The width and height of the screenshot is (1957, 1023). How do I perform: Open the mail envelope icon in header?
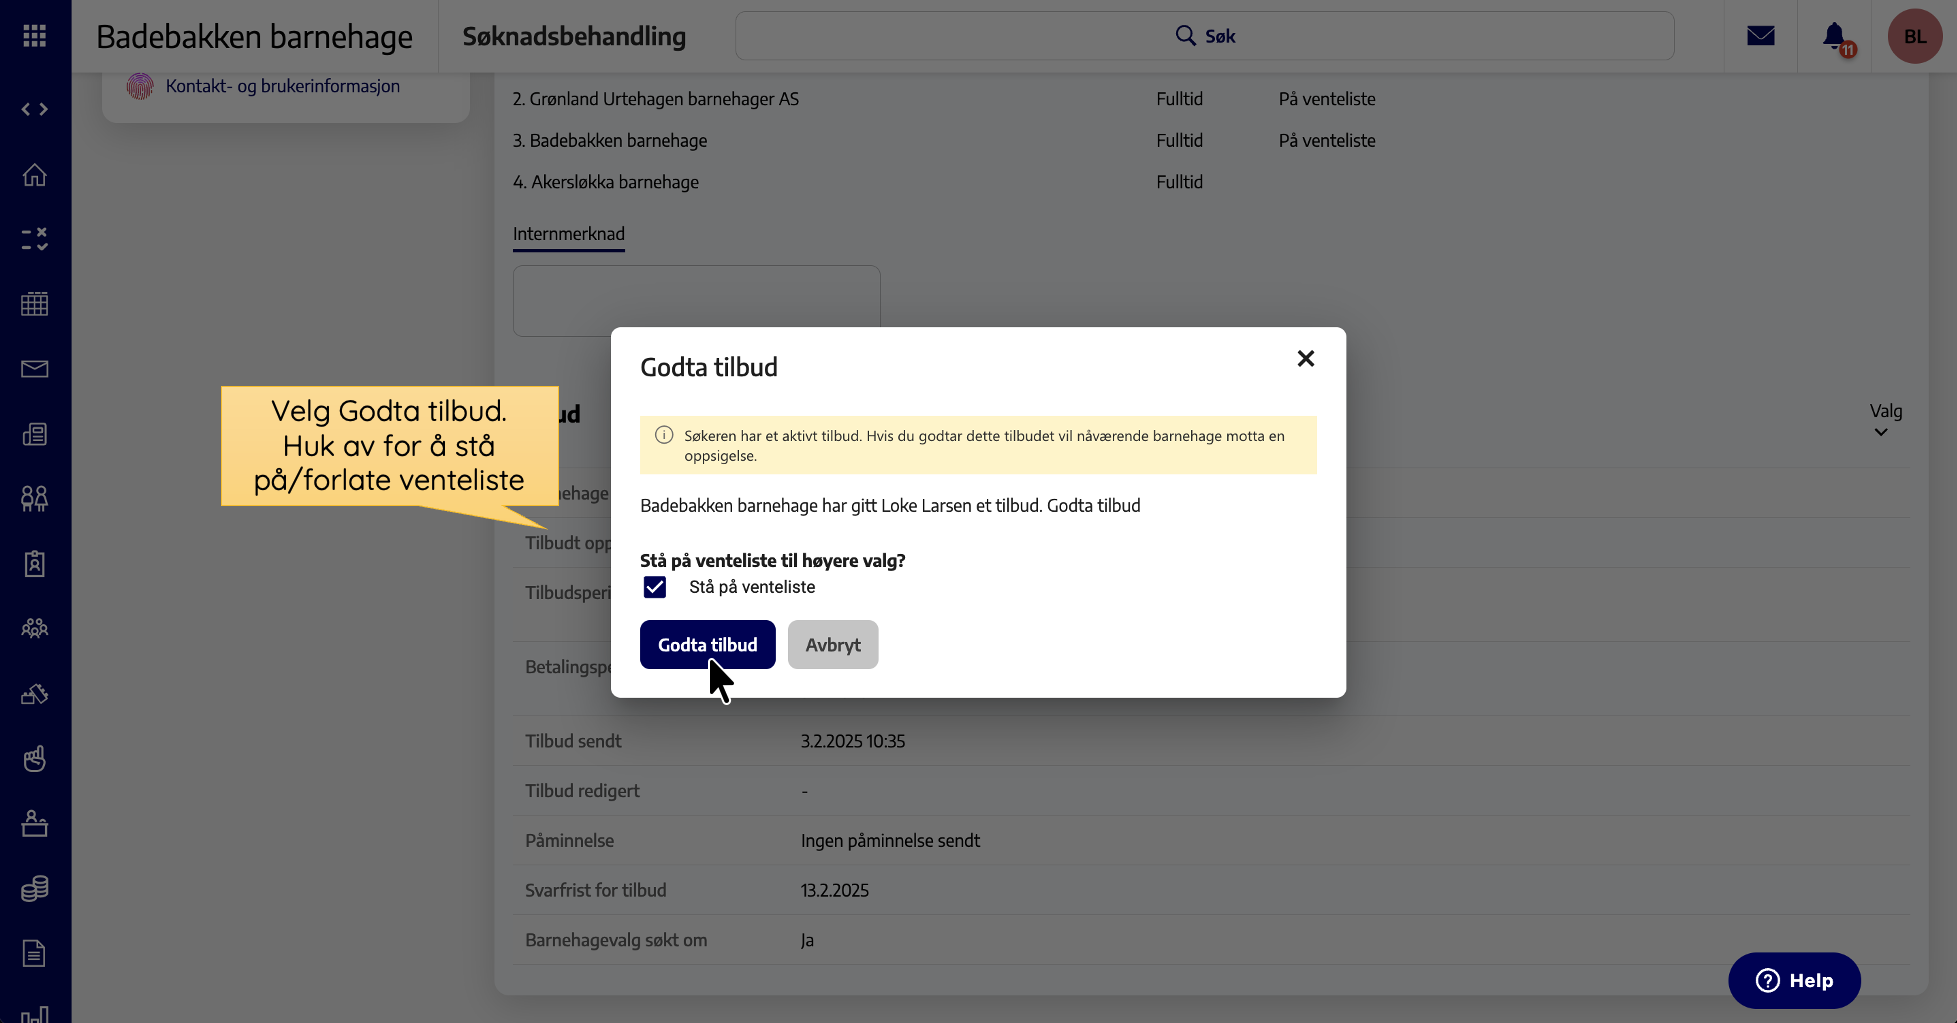[1760, 36]
